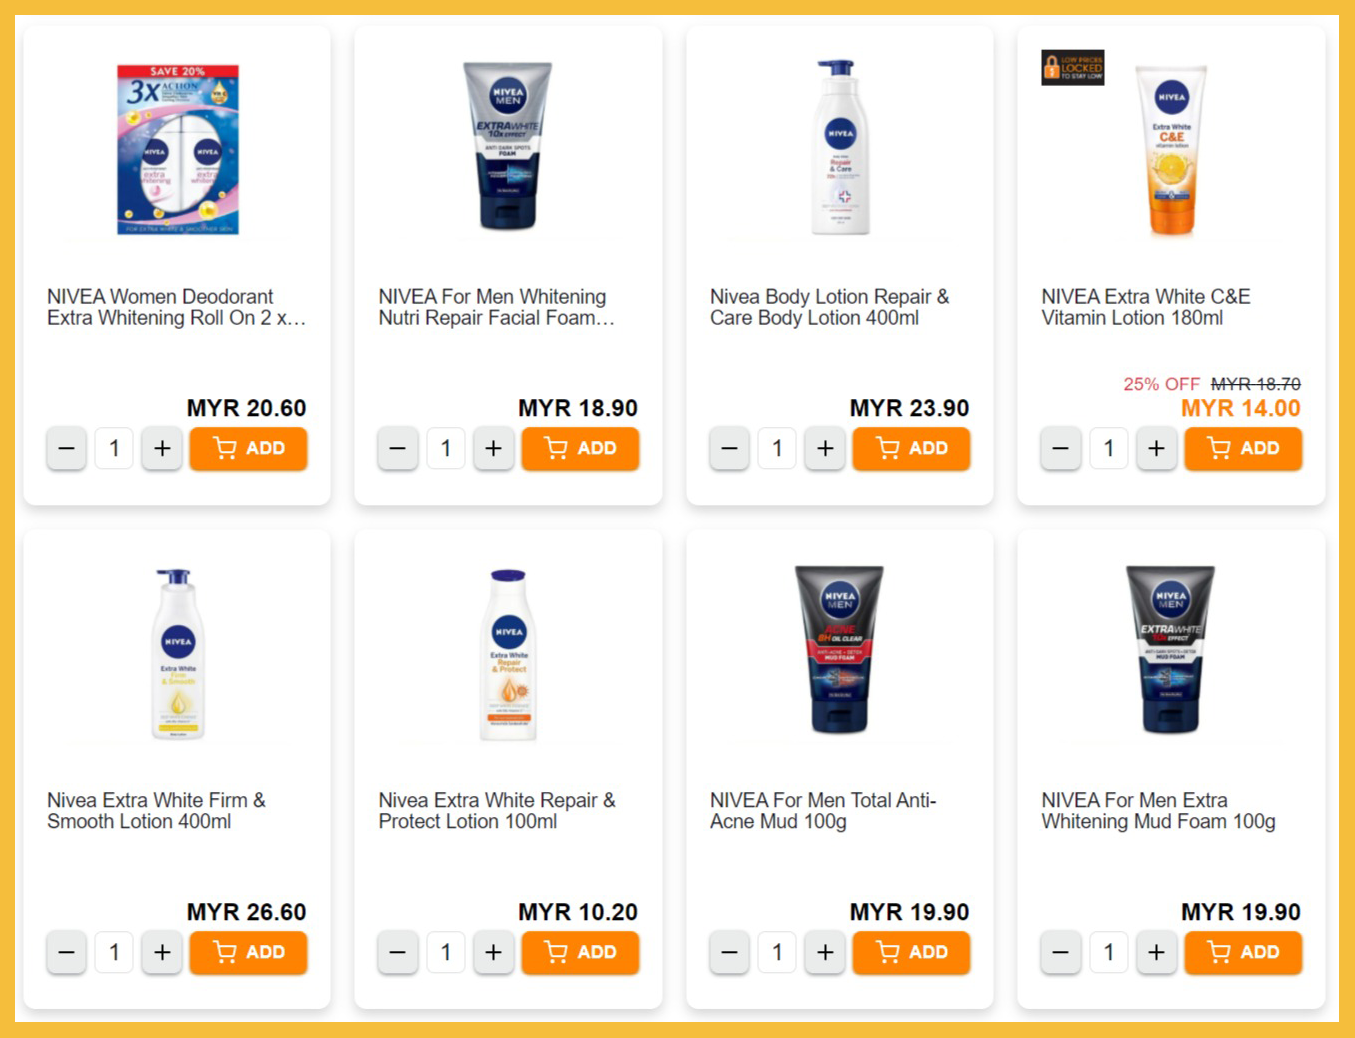Add NIVEA Women Deodorant Roll On to cart

(x=248, y=448)
